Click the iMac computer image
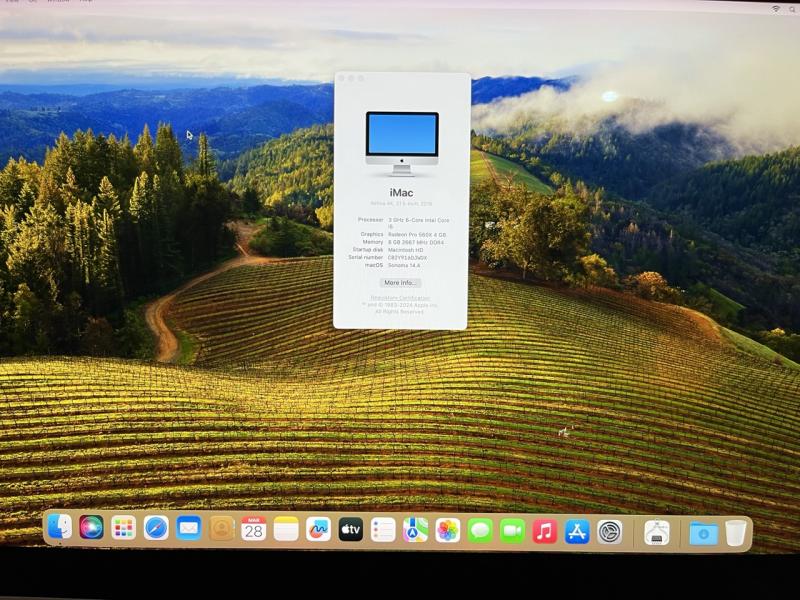This screenshot has width=800, height=600. coord(402,144)
